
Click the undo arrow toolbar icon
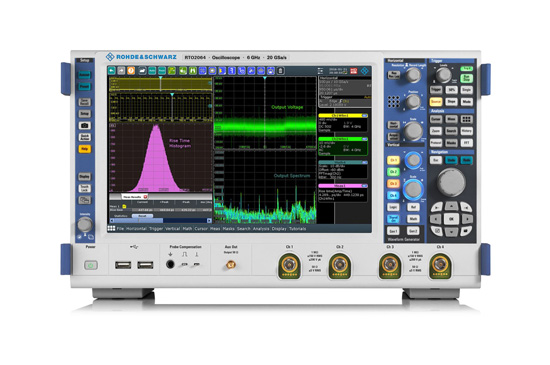pyautogui.click(x=112, y=71)
